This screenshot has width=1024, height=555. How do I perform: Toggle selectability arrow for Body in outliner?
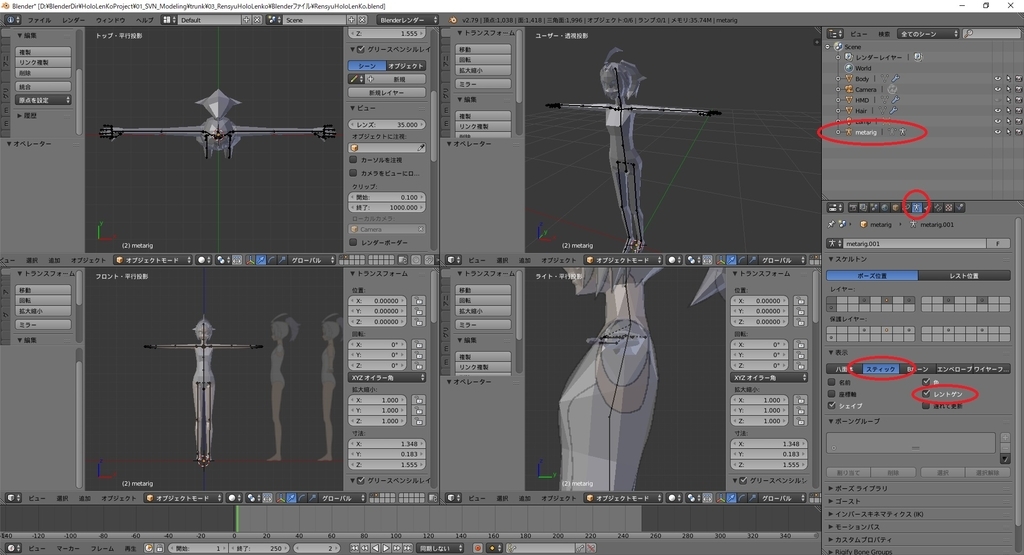pyautogui.click(x=1008, y=78)
